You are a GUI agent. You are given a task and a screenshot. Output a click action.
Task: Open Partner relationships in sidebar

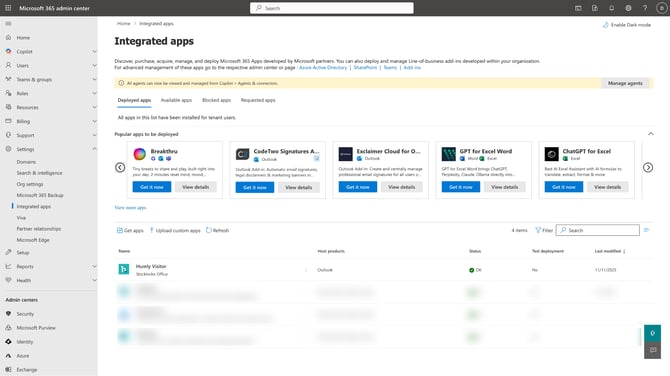tap(38, 229)
